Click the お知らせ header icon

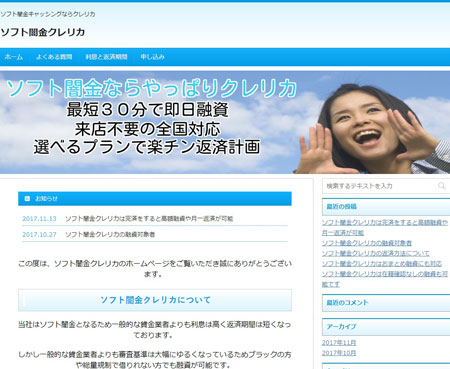tap(27, 199)
